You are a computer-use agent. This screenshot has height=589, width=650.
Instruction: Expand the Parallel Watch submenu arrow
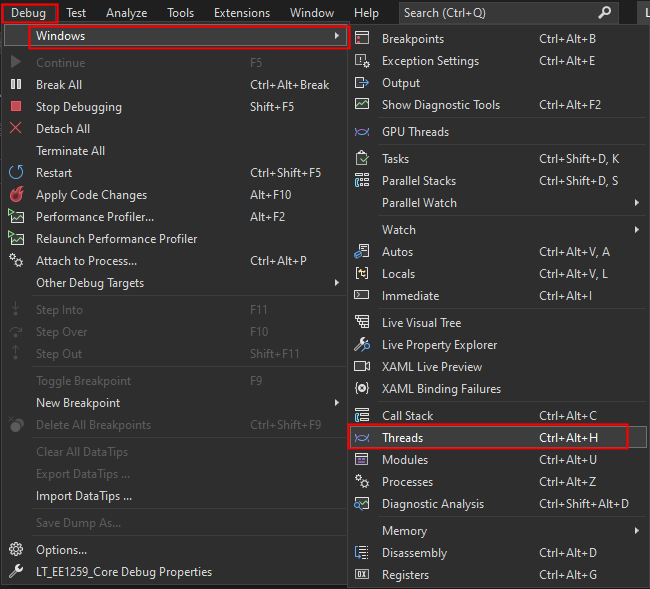pyautogui.click(x=637, y=203)
